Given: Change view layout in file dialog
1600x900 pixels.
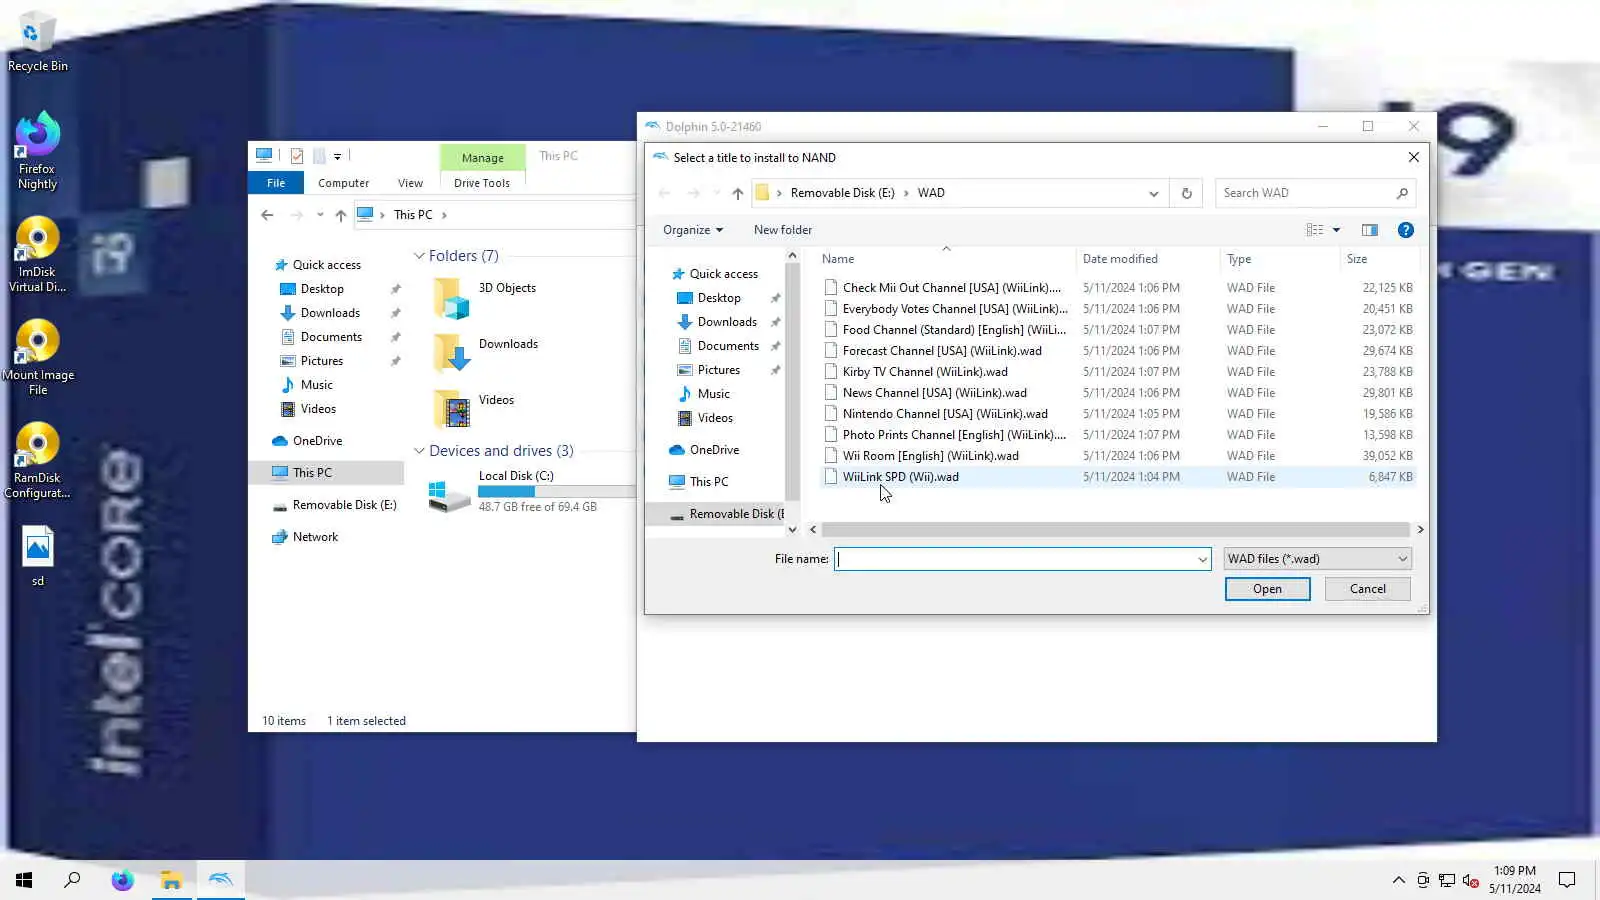Looking at the screenshot, I should [1314, 230].
